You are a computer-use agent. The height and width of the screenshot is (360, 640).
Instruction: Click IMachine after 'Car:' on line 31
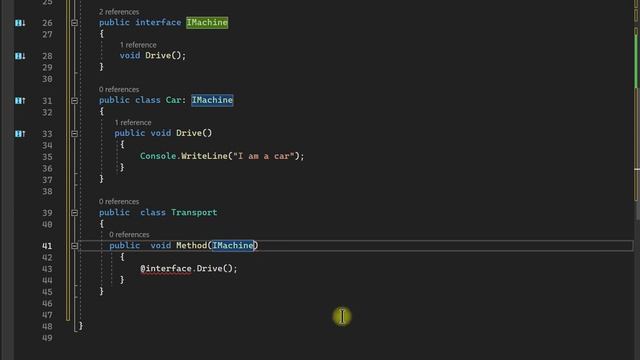point(212,100)
